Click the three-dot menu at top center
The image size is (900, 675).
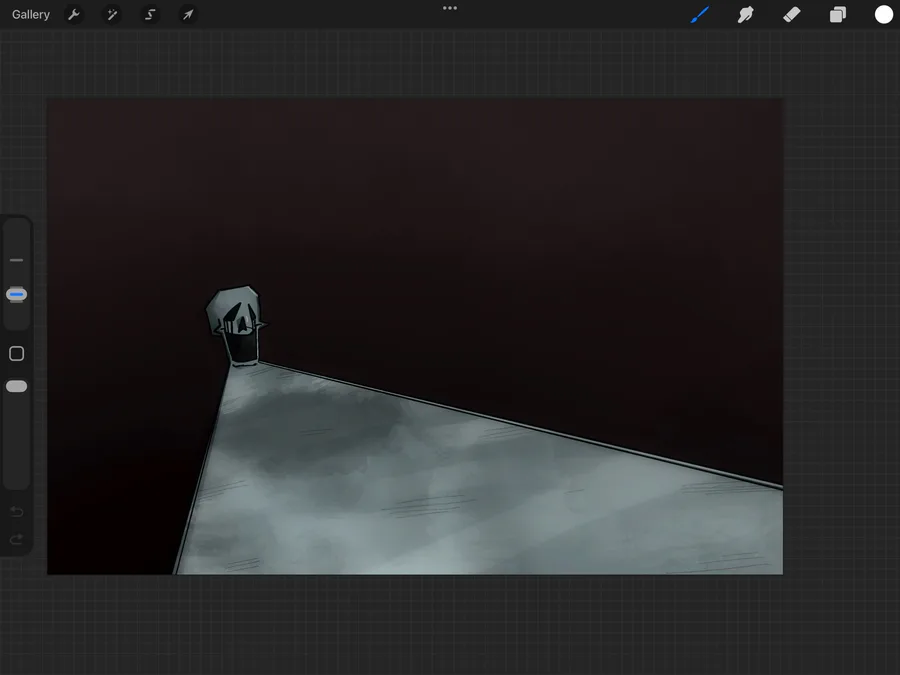(x=450, y=8)
